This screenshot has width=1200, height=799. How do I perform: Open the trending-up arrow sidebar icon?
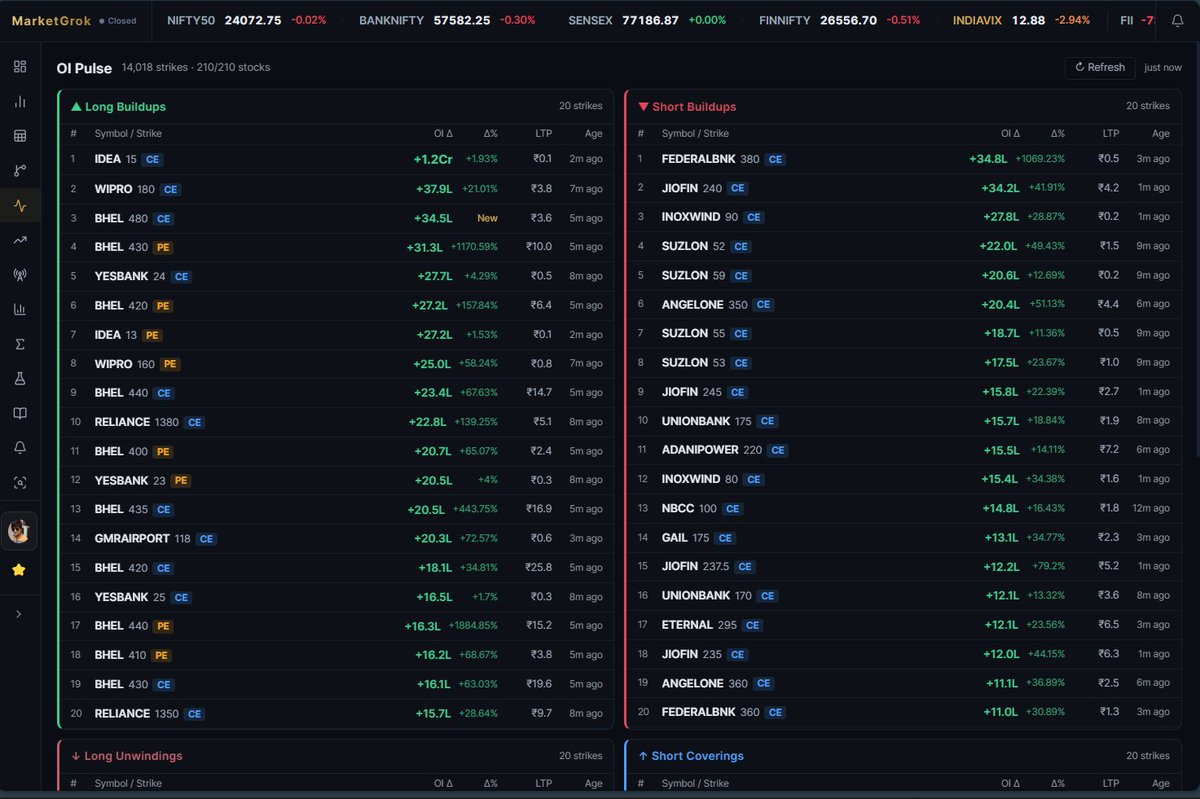coord(20,240)
